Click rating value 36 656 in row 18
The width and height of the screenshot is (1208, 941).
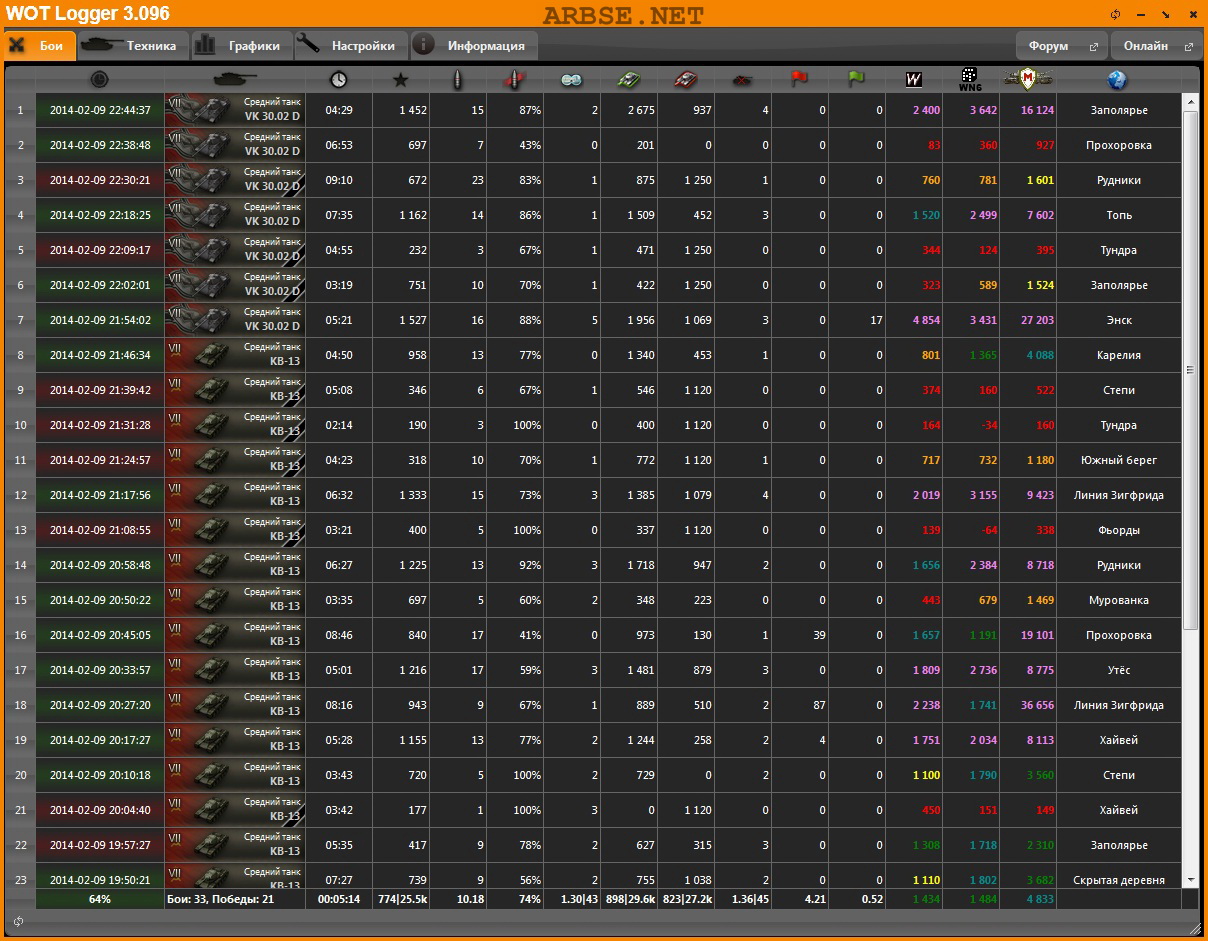[1037, 705]
